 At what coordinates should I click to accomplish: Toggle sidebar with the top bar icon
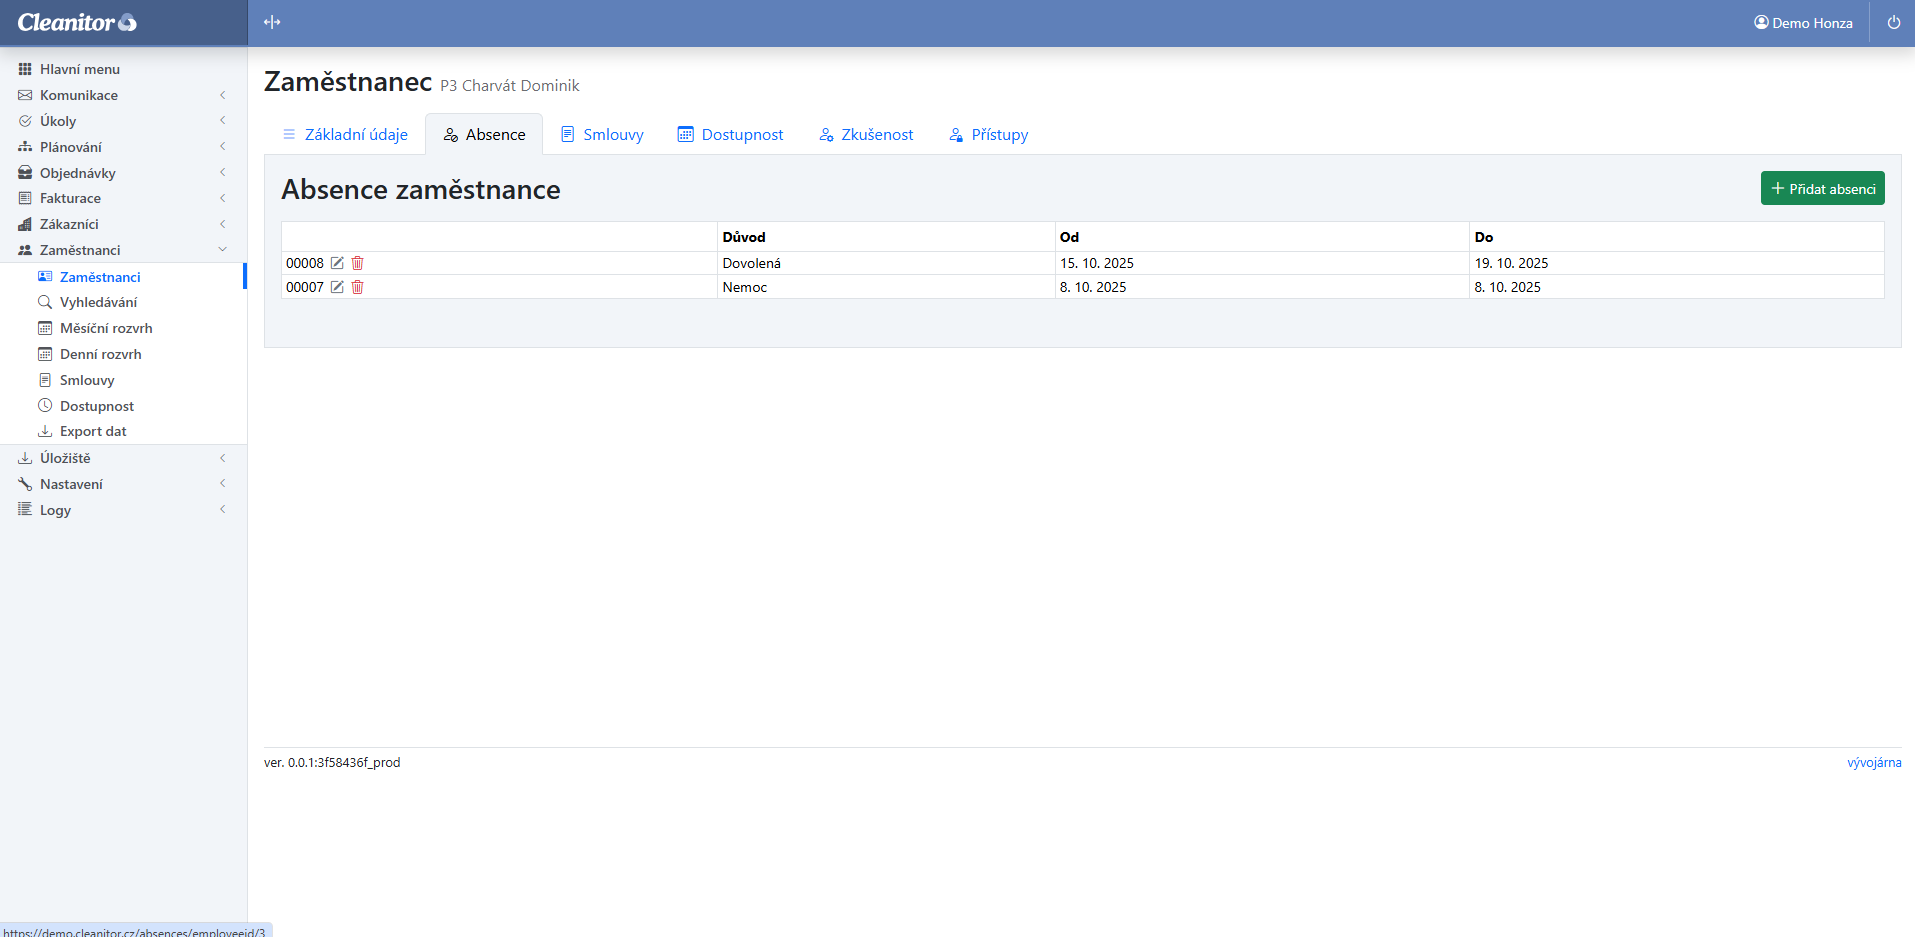tap(272, 22)
